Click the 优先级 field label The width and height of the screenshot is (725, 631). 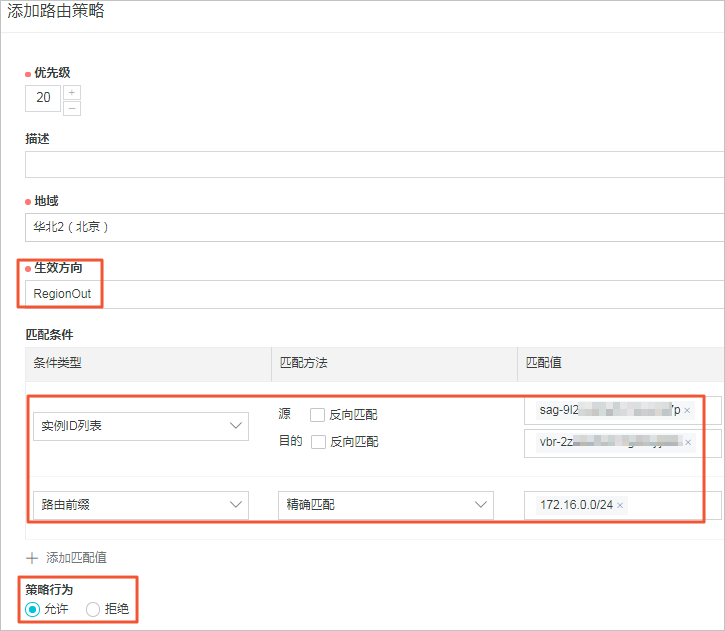coord(52,73)
